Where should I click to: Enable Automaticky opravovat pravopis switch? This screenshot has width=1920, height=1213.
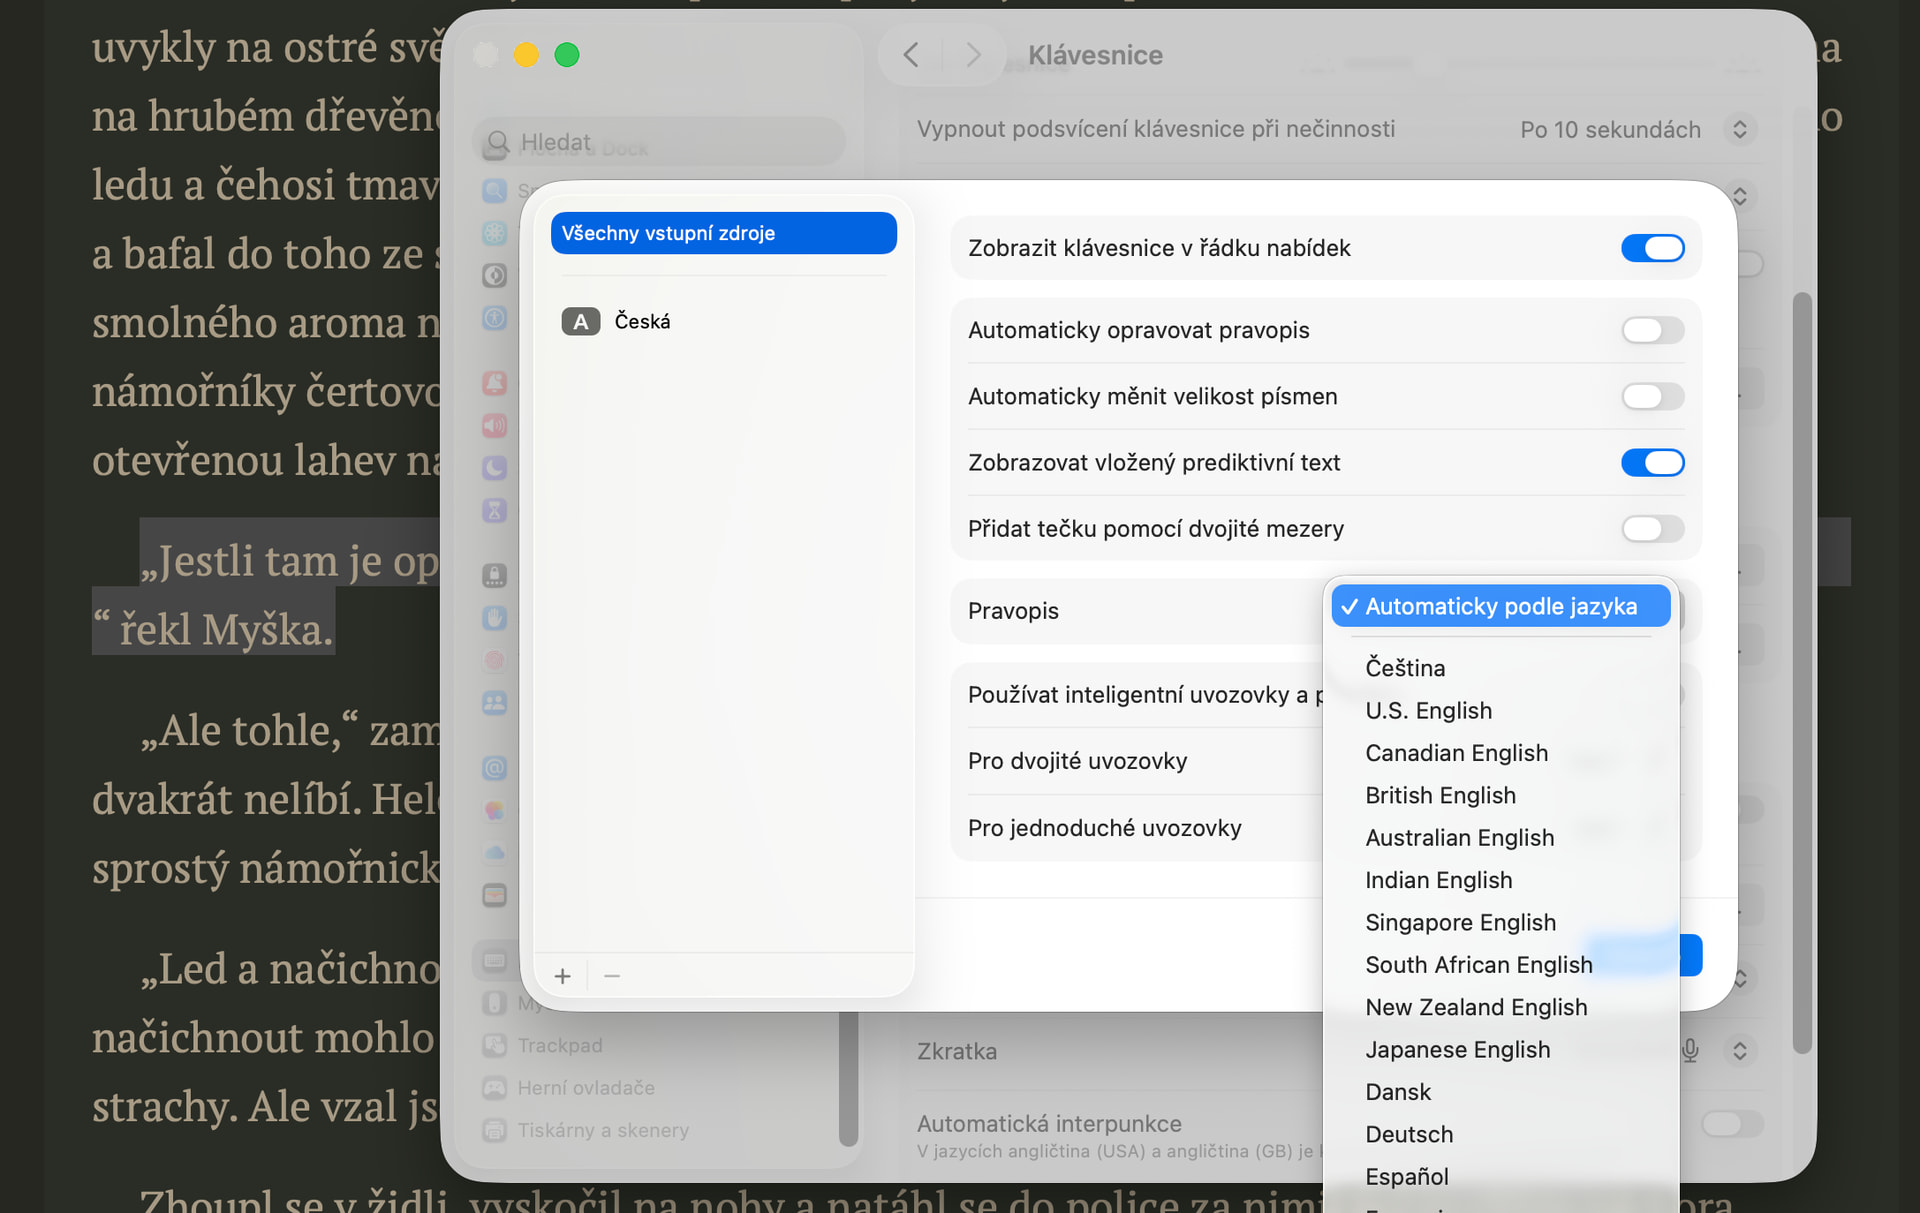(1652, 330)
